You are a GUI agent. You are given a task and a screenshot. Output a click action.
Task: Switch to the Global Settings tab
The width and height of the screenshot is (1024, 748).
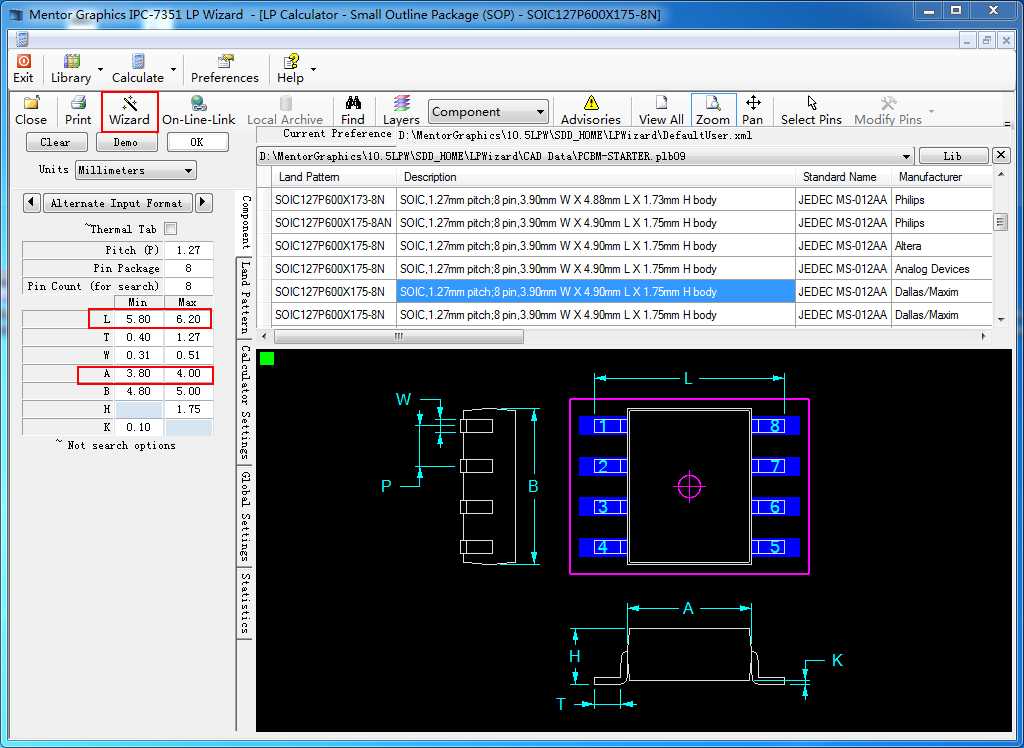click(245, 516)
